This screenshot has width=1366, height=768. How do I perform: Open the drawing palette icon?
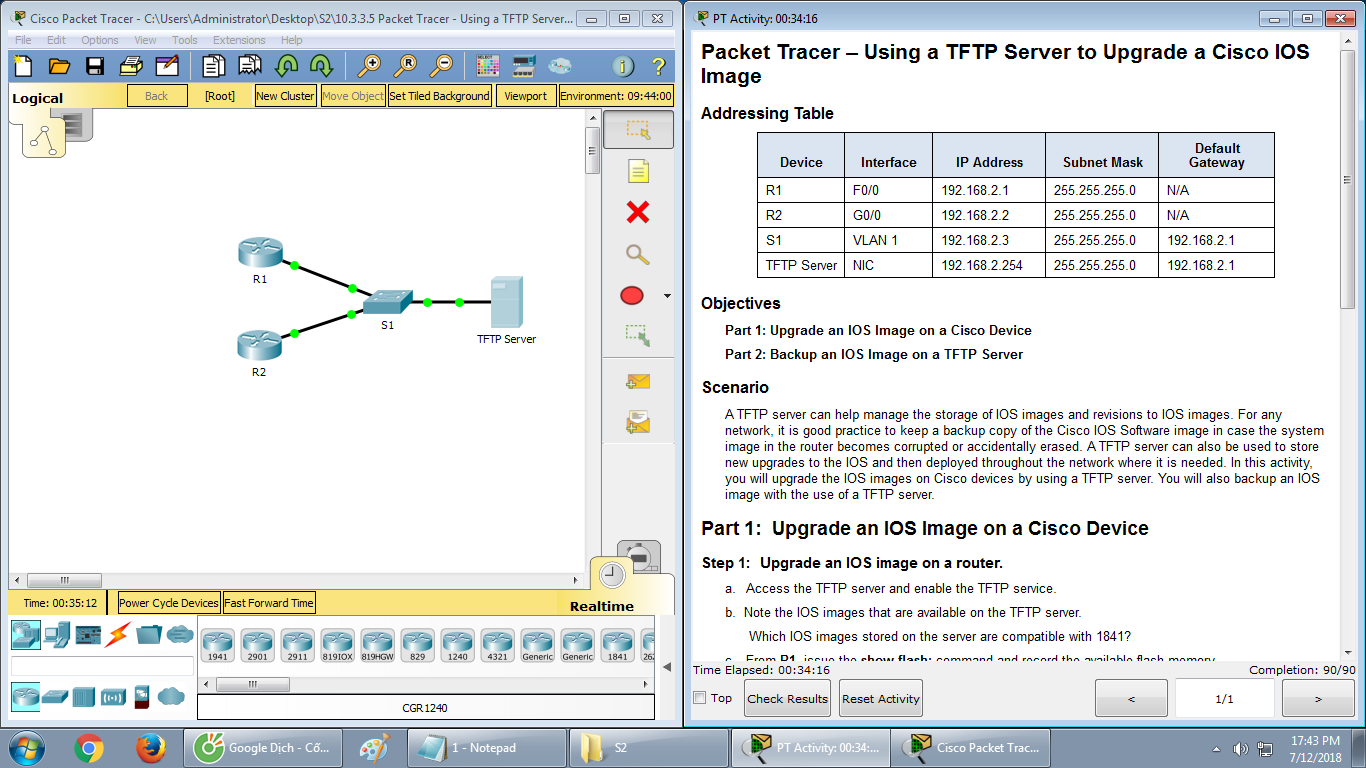pos(487,66)
